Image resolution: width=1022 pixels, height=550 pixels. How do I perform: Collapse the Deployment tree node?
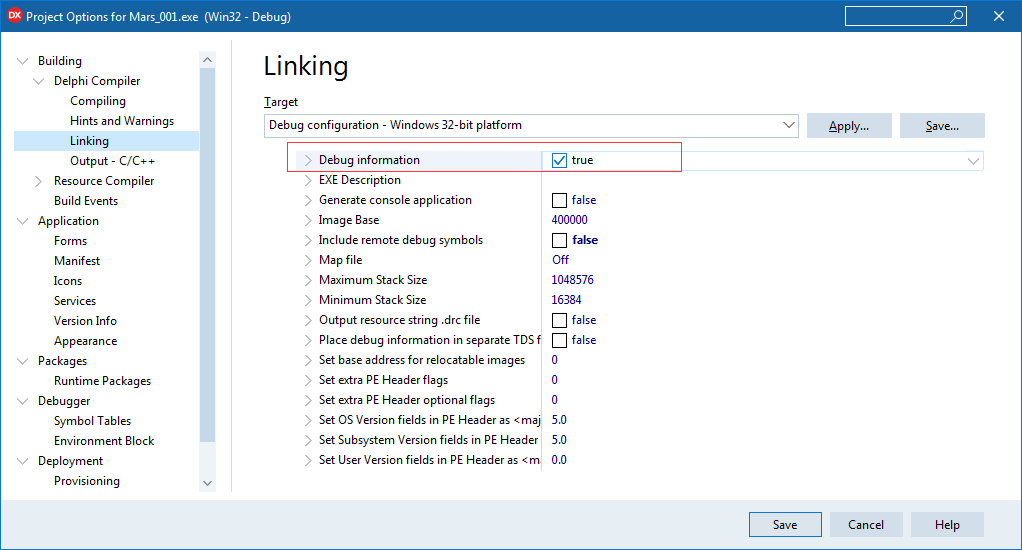click(23, 461)
